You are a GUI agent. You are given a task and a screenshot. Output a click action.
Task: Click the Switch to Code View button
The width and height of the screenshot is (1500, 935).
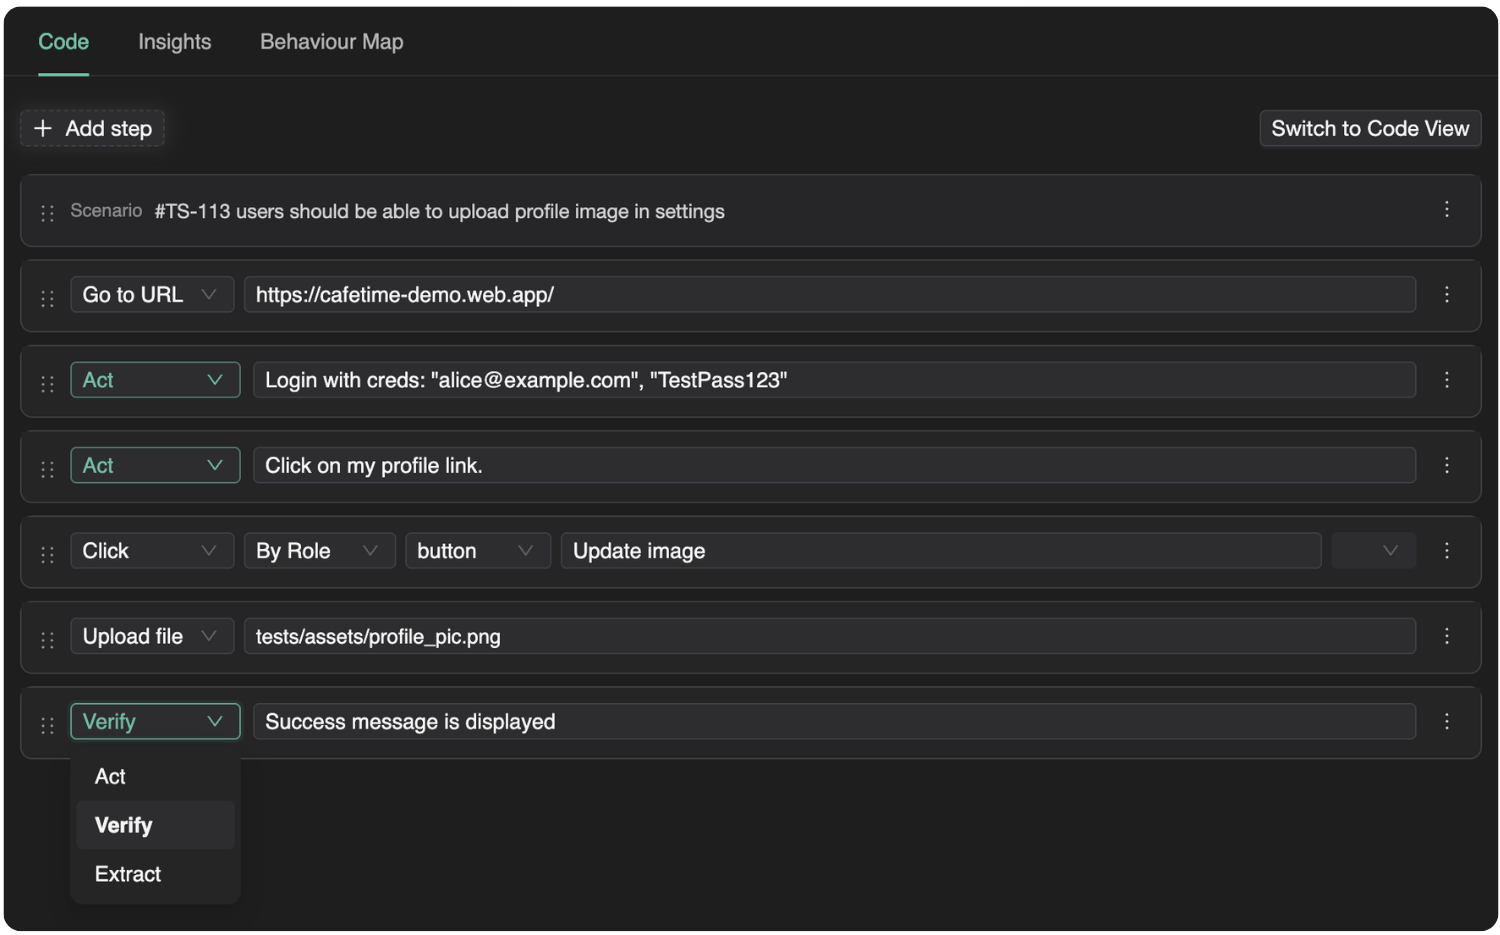coord(1370,128)
